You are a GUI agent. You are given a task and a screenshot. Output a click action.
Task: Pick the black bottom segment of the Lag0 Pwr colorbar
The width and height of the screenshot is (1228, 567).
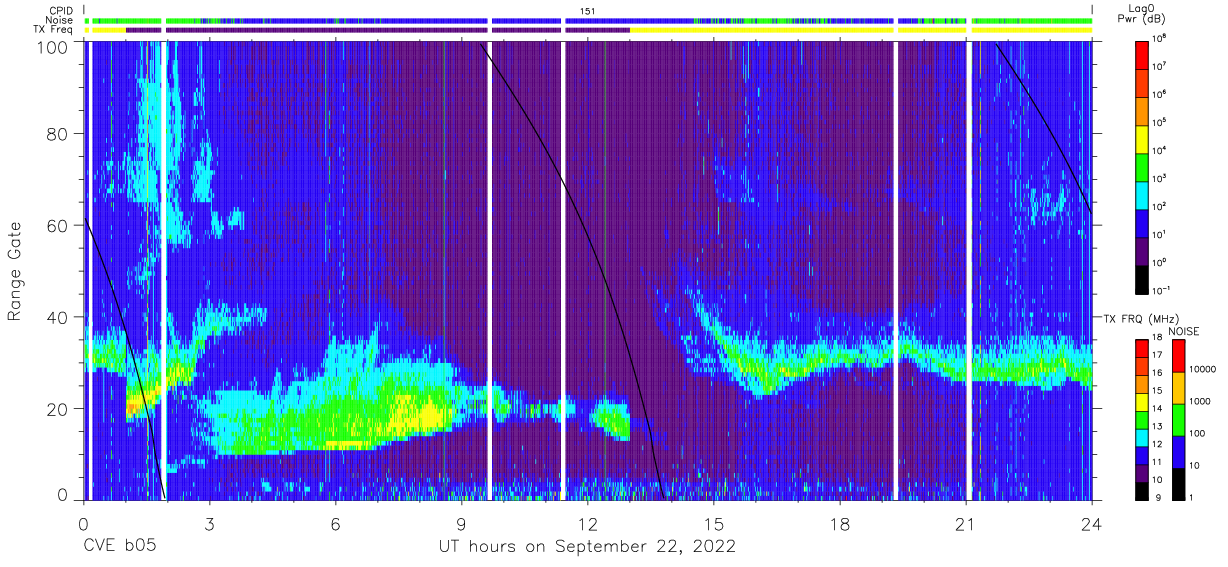[1143, 278]
